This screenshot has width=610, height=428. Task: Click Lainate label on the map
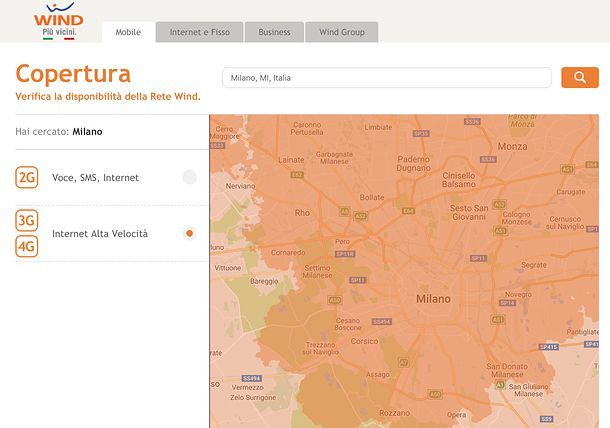tap(291, 160)
